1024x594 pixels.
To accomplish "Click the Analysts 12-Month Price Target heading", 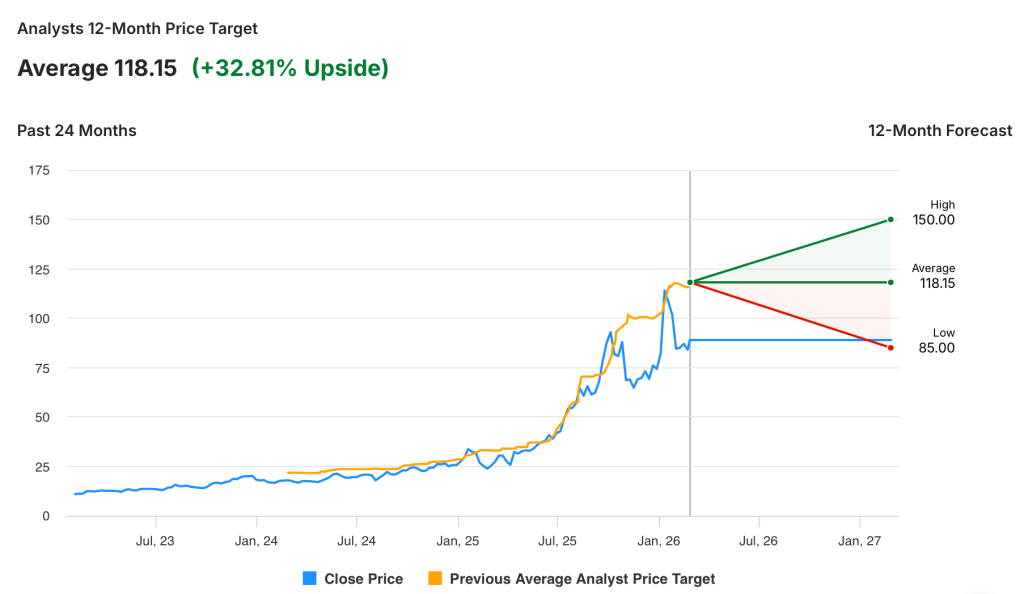I will pyautogui.click(x=137, y=29).
